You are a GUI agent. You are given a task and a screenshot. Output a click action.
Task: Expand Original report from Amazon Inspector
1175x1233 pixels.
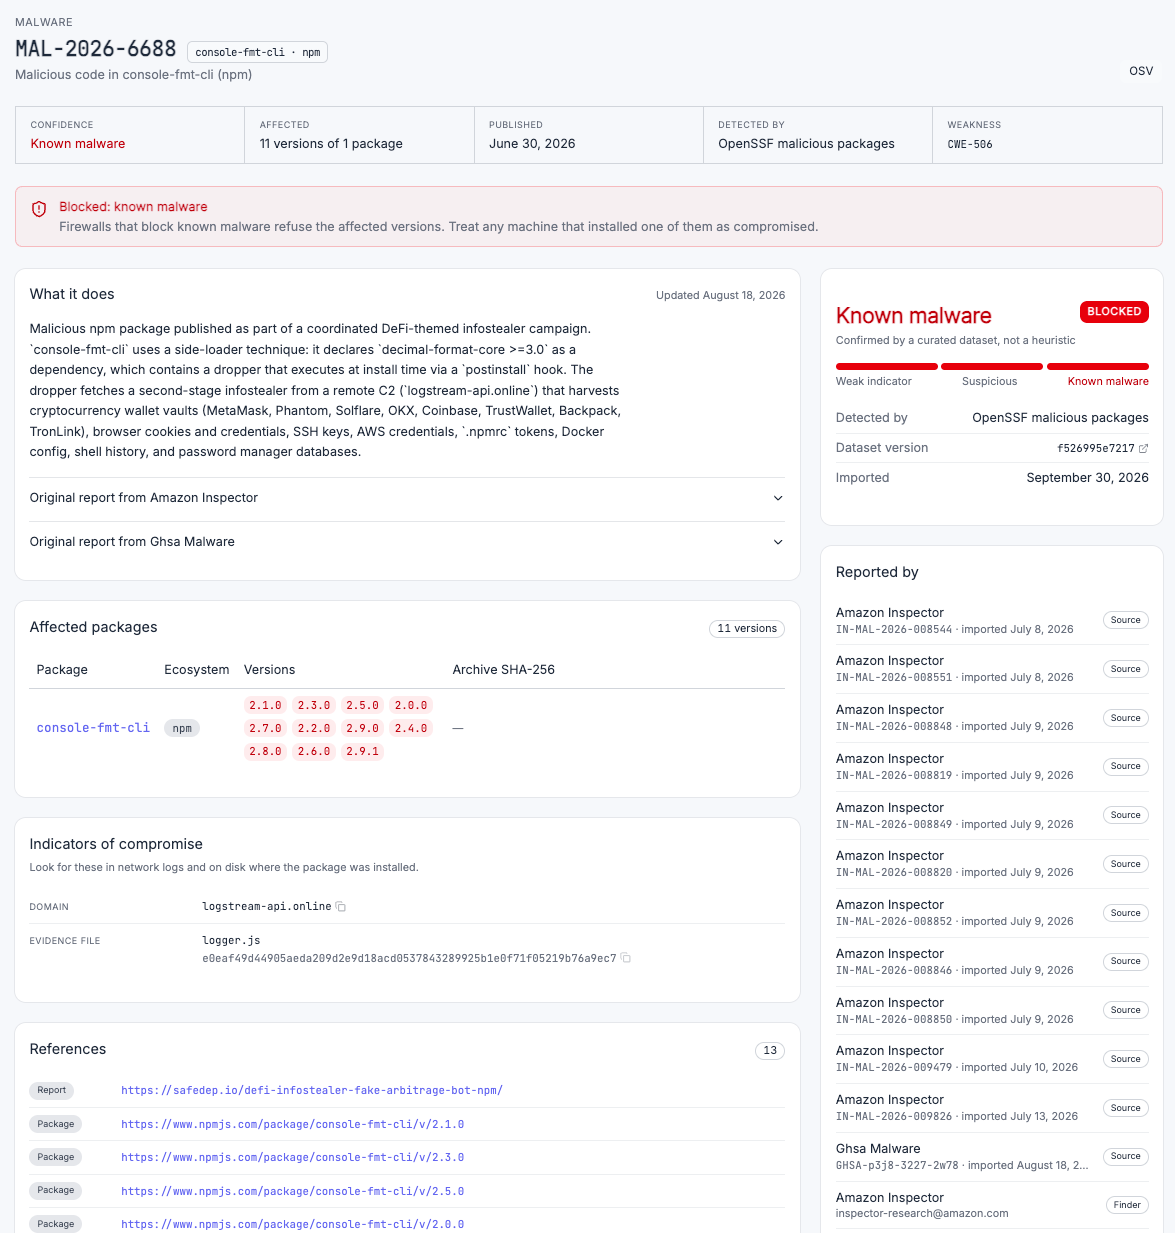(407, 498)
